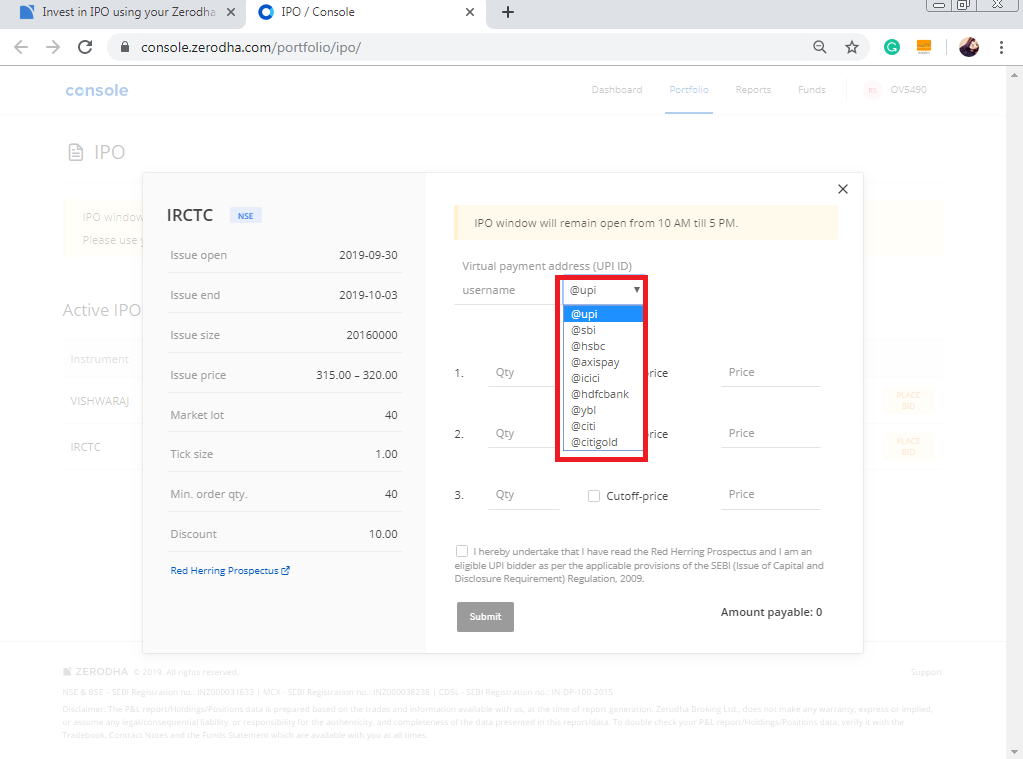Close the Invest in IPO tab
Viewport: 1023px width, 759px height.
point(231,12)
